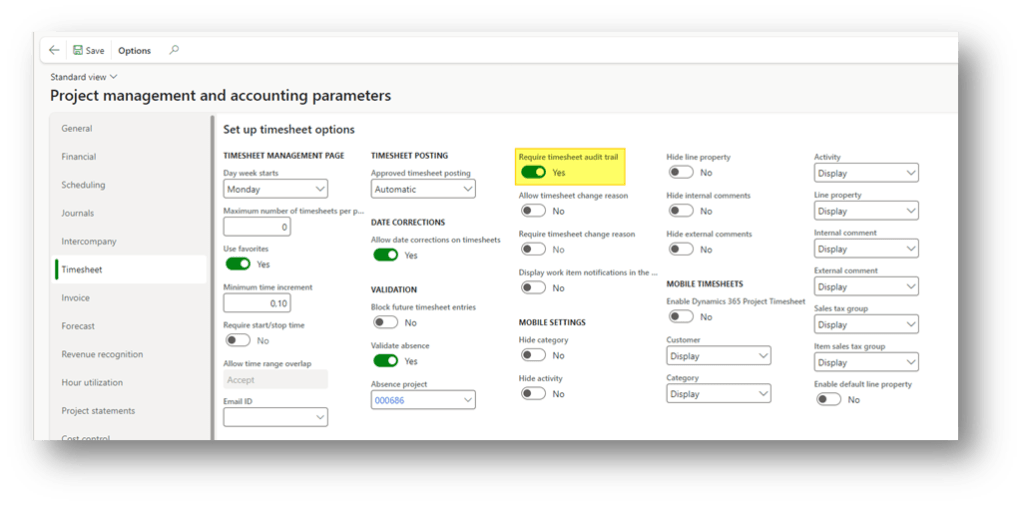Image resolution: width=1023 pixels, height=505 pixels.
Task: Click the 000686 absence project link
Action: (x=390, y=400)
